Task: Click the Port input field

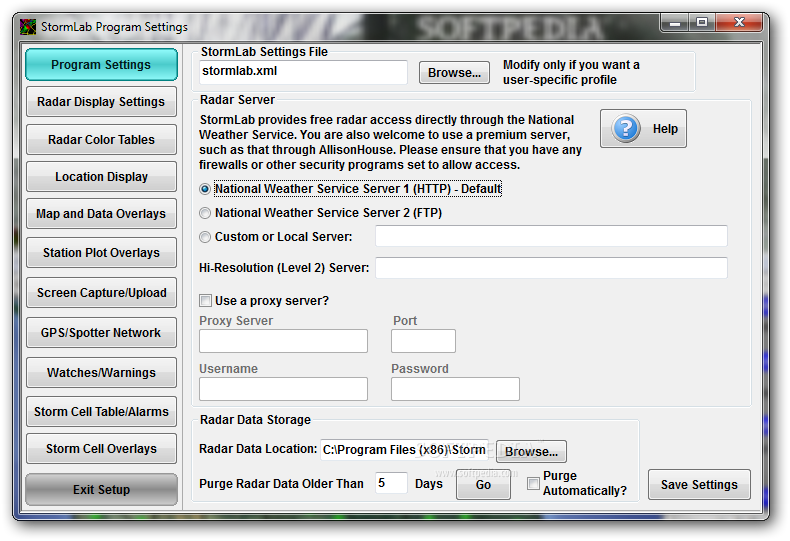Action: pyautogui.click(x=423, y=341)
